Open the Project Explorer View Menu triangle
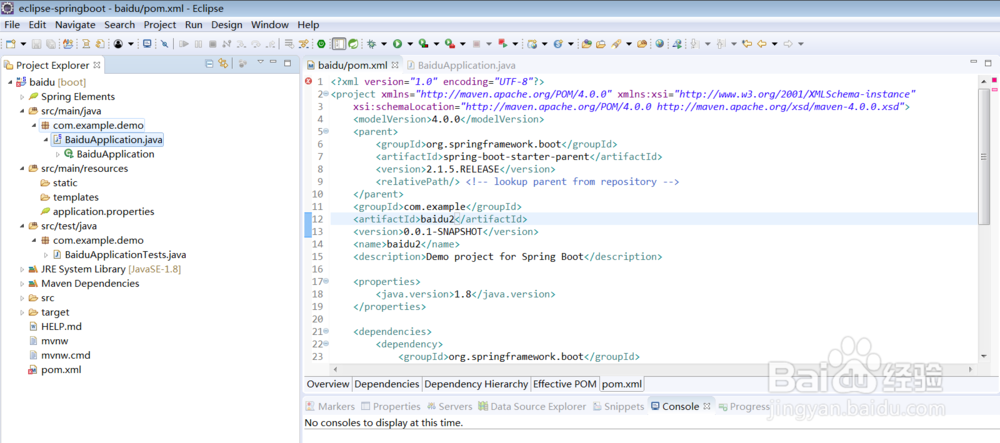 (260, 62)
